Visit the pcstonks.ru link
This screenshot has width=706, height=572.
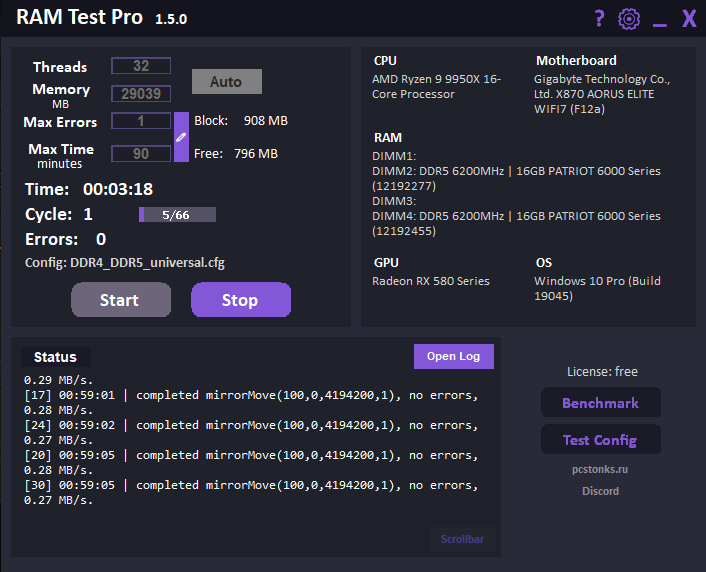[600, 469]
